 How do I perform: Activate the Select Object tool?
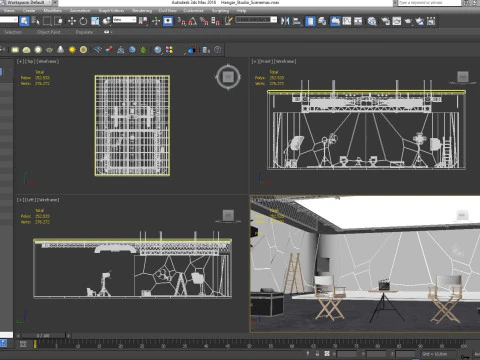(x=24, y=21)
